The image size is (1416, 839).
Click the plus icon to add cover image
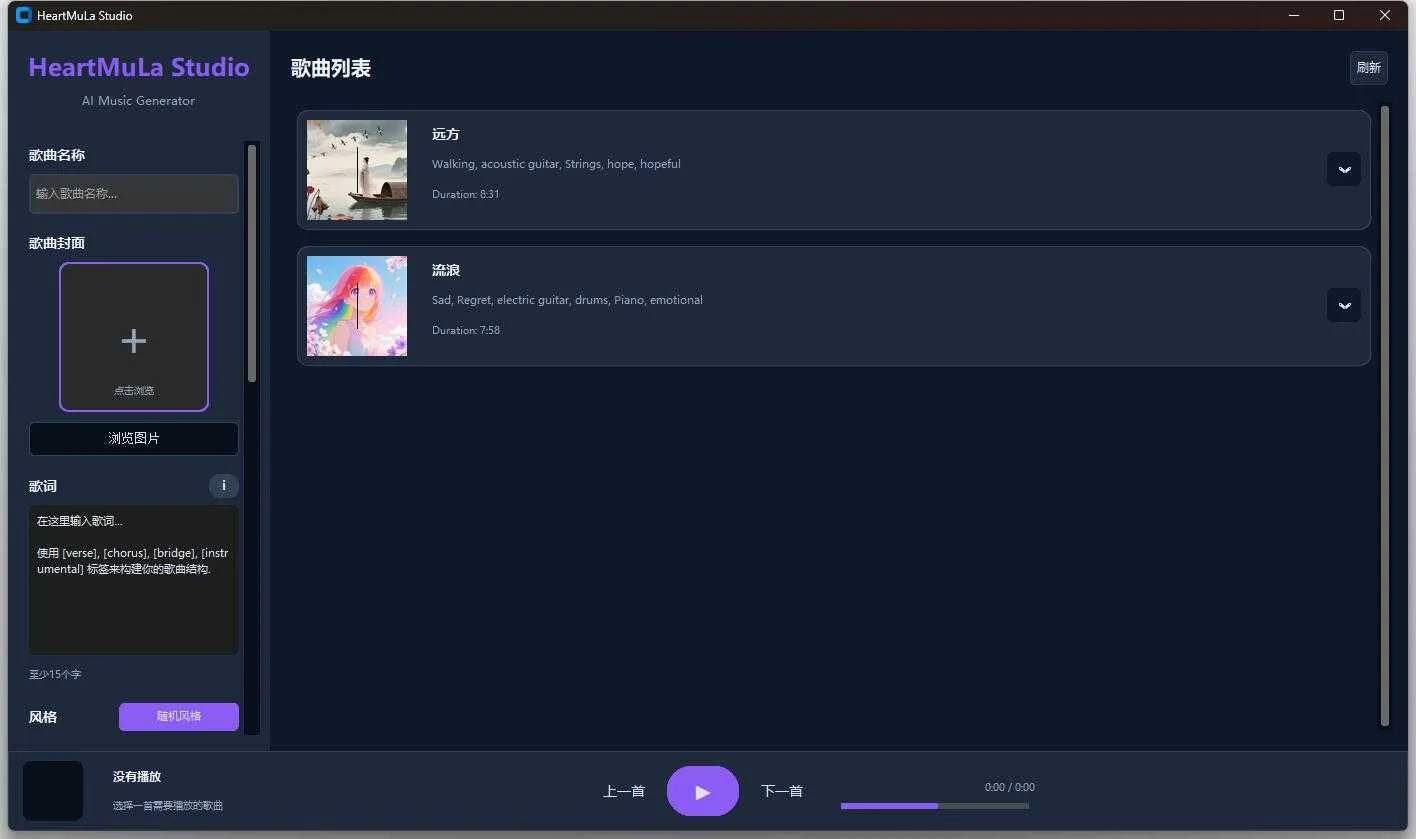(x=133, y=340)
